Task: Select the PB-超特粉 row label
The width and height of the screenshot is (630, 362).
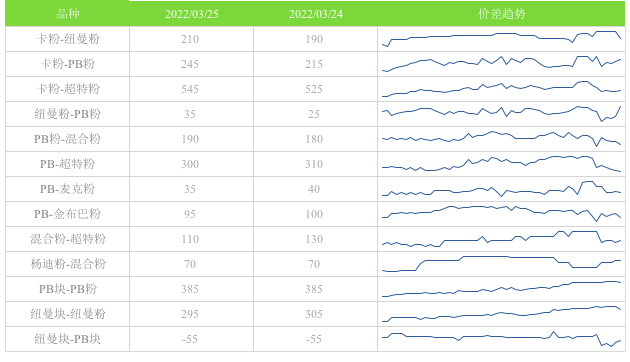Action: pos(68,164)
